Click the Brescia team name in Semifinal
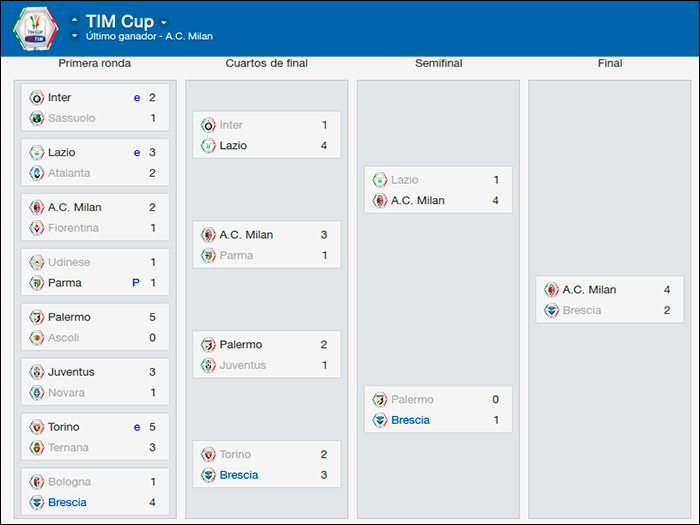This screenshot has width=700, height=525. tap(410, 420)
